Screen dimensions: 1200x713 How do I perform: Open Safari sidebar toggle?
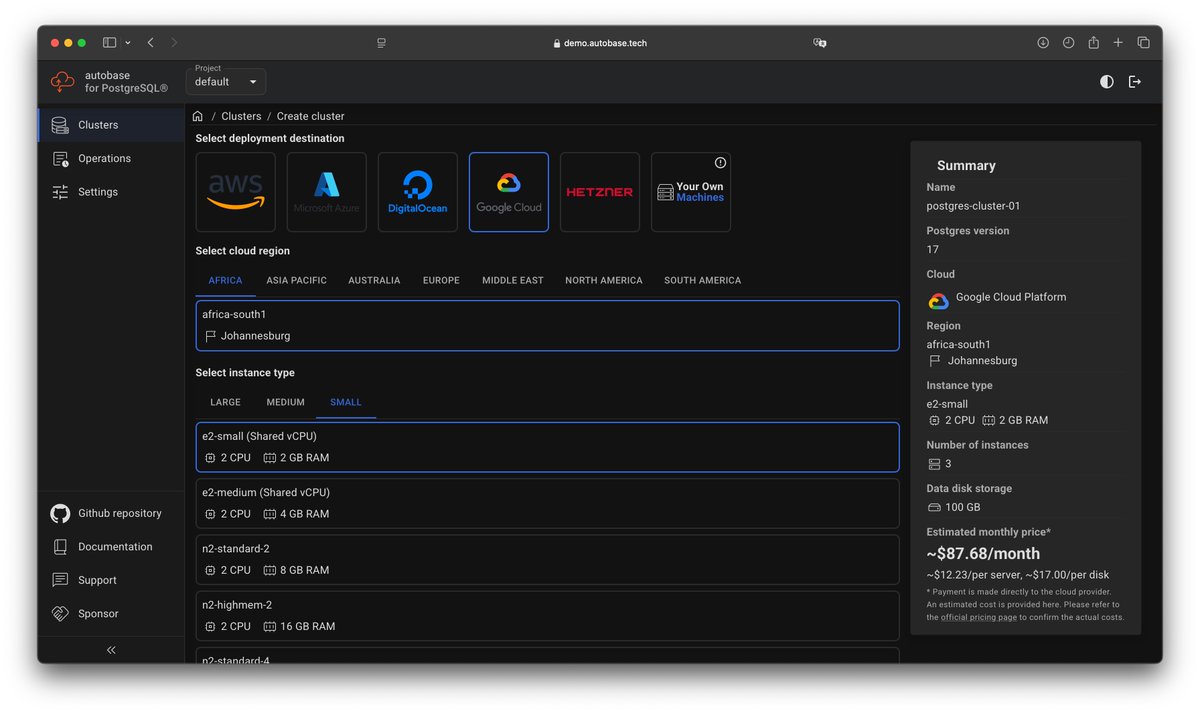coord(109,43)
